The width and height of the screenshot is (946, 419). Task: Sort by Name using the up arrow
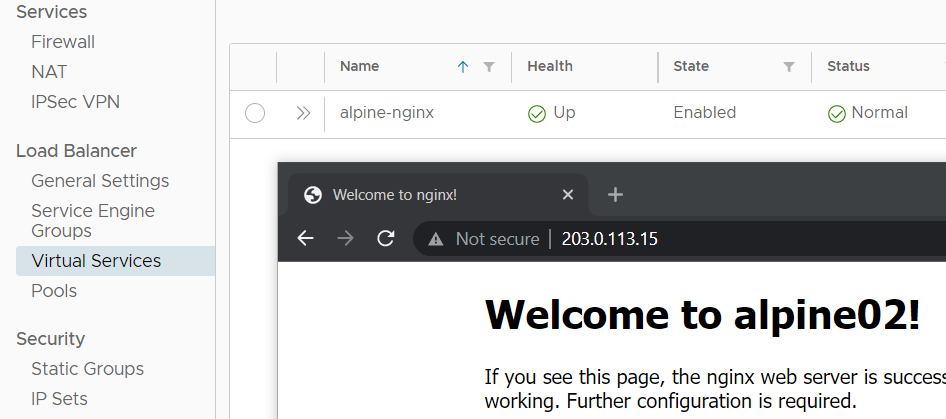click(463, 67)
